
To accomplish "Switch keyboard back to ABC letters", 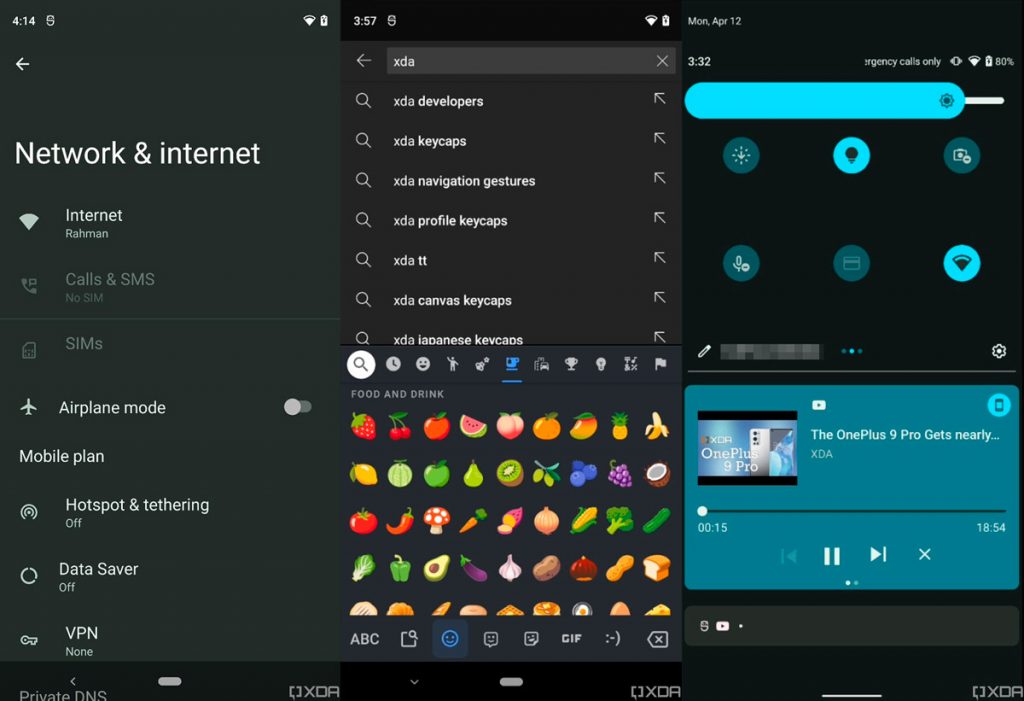I will pyautogui.click(x=364, y=639).
